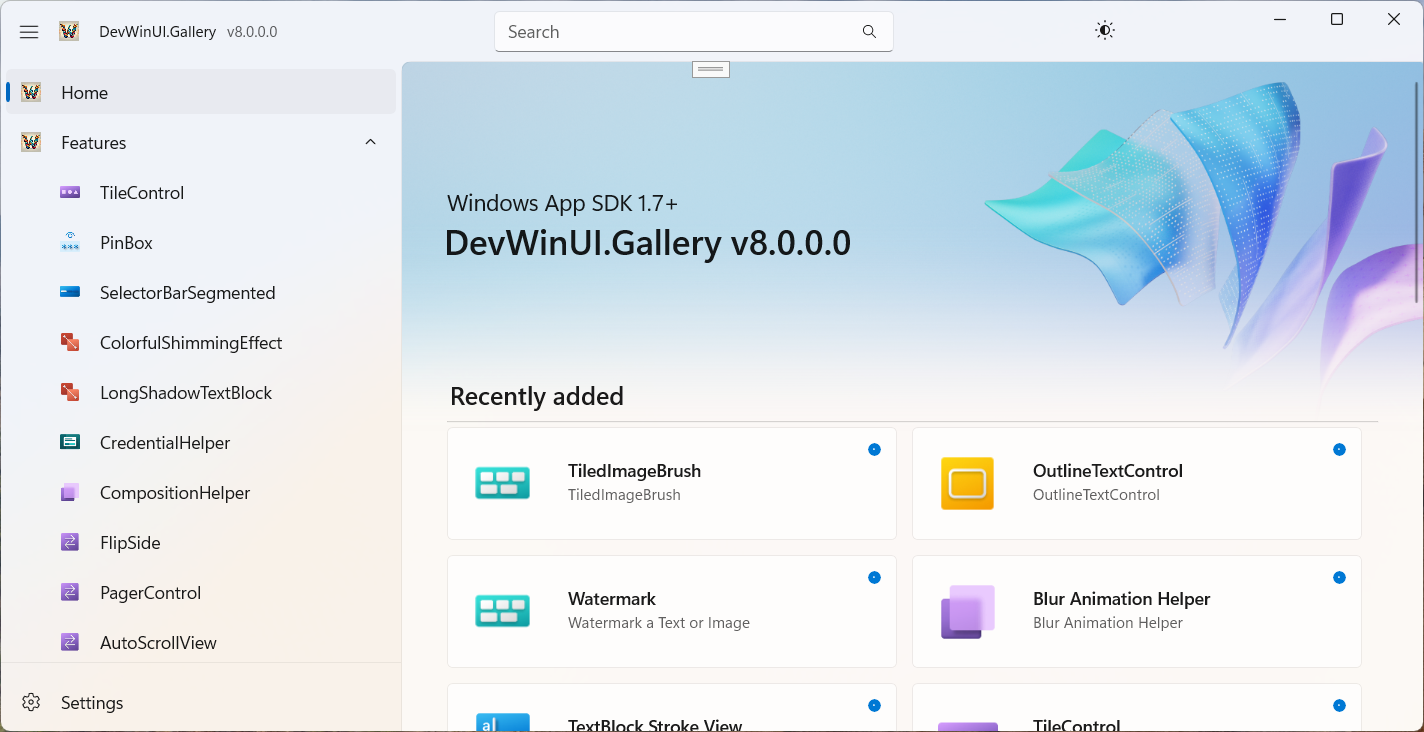This screenshot has width=1424, height=732.
Task: Click the Features icon in sidebar
Action: pos(31,143)
